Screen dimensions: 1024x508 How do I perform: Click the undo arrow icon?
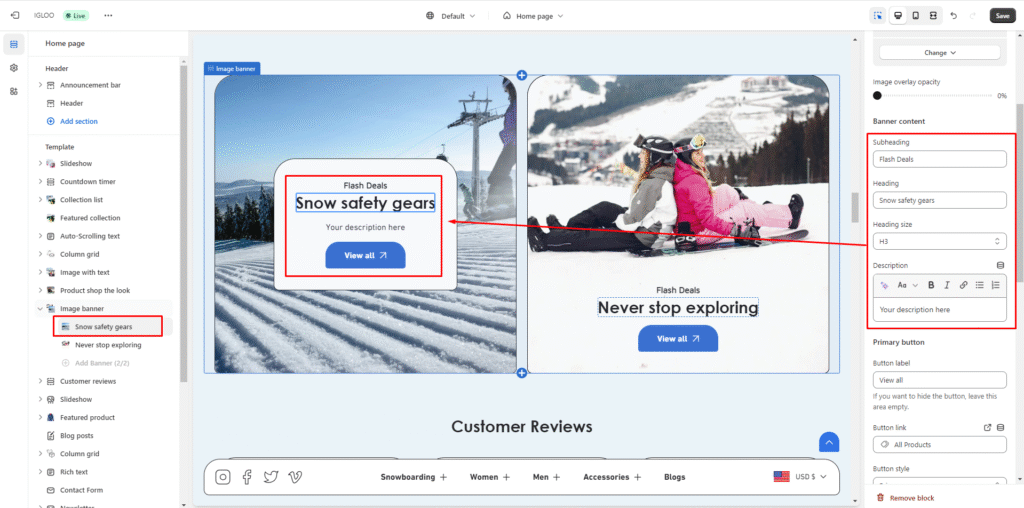click(953, 16)
